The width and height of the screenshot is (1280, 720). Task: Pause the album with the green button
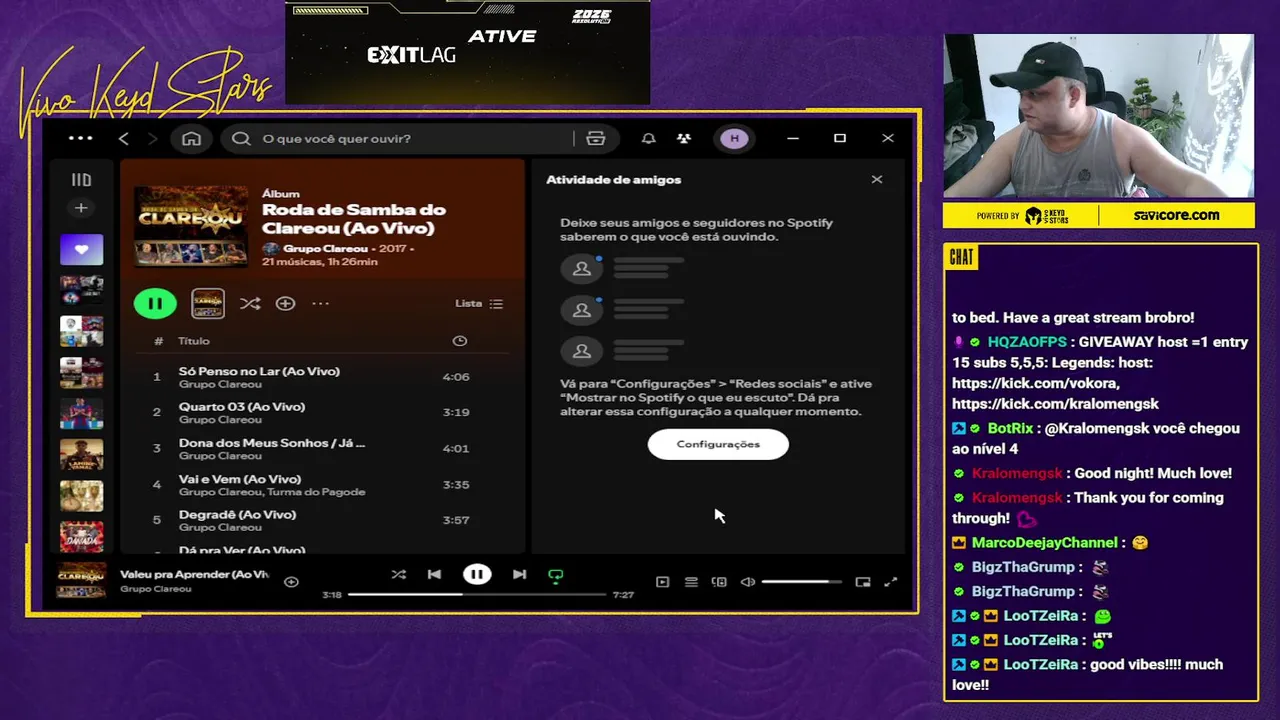[155, 303]
